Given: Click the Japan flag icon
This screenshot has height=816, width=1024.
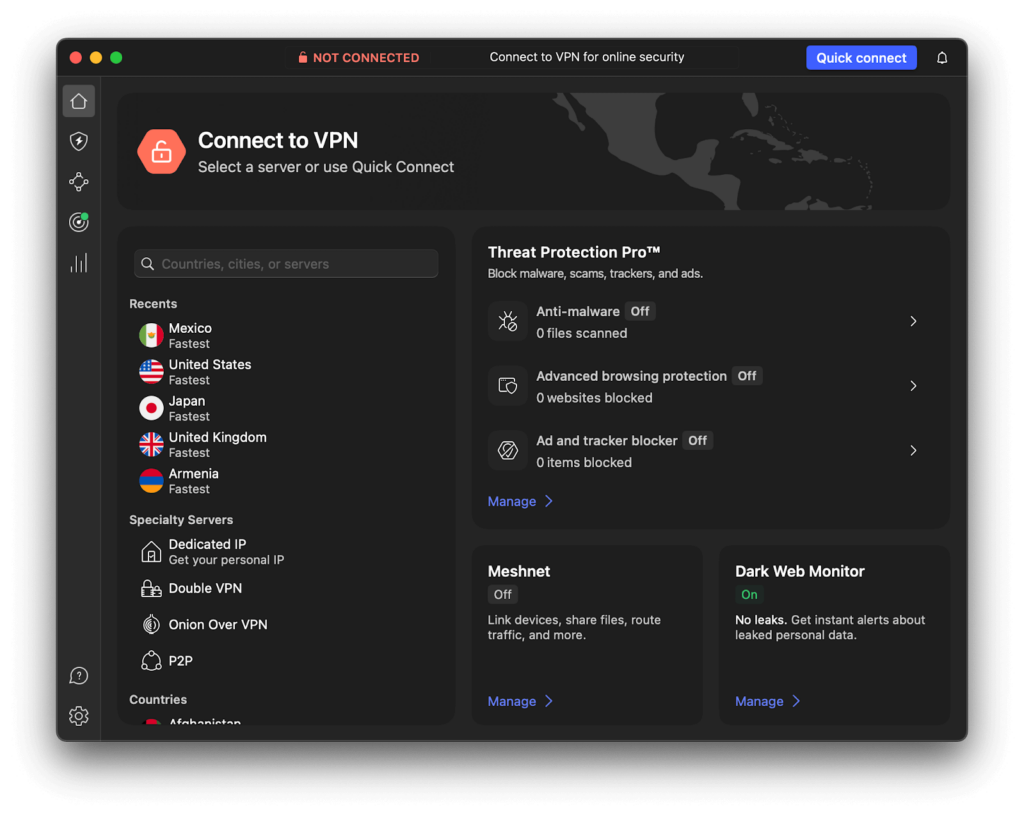Looking at the screenshot, I should click(x=151, y=408).
